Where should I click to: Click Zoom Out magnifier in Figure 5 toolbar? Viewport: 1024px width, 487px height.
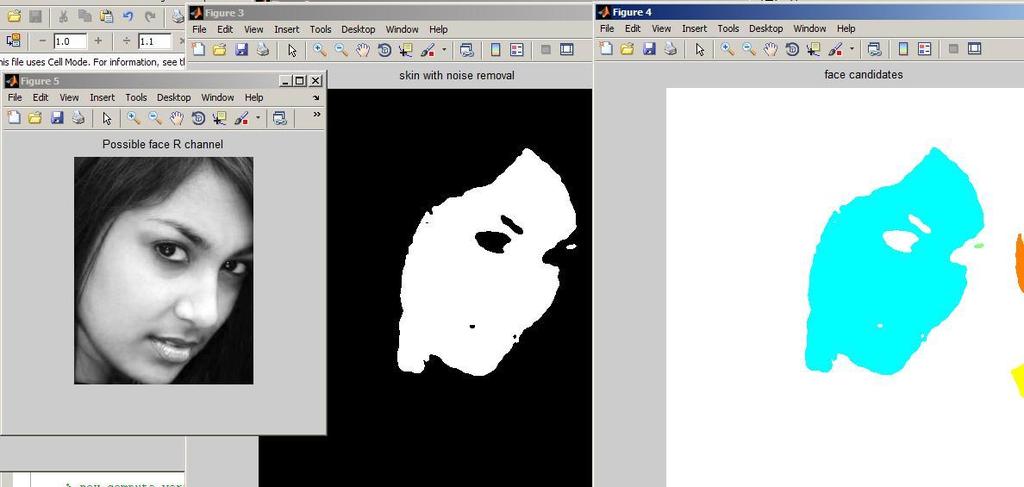[x=155, y=118]
